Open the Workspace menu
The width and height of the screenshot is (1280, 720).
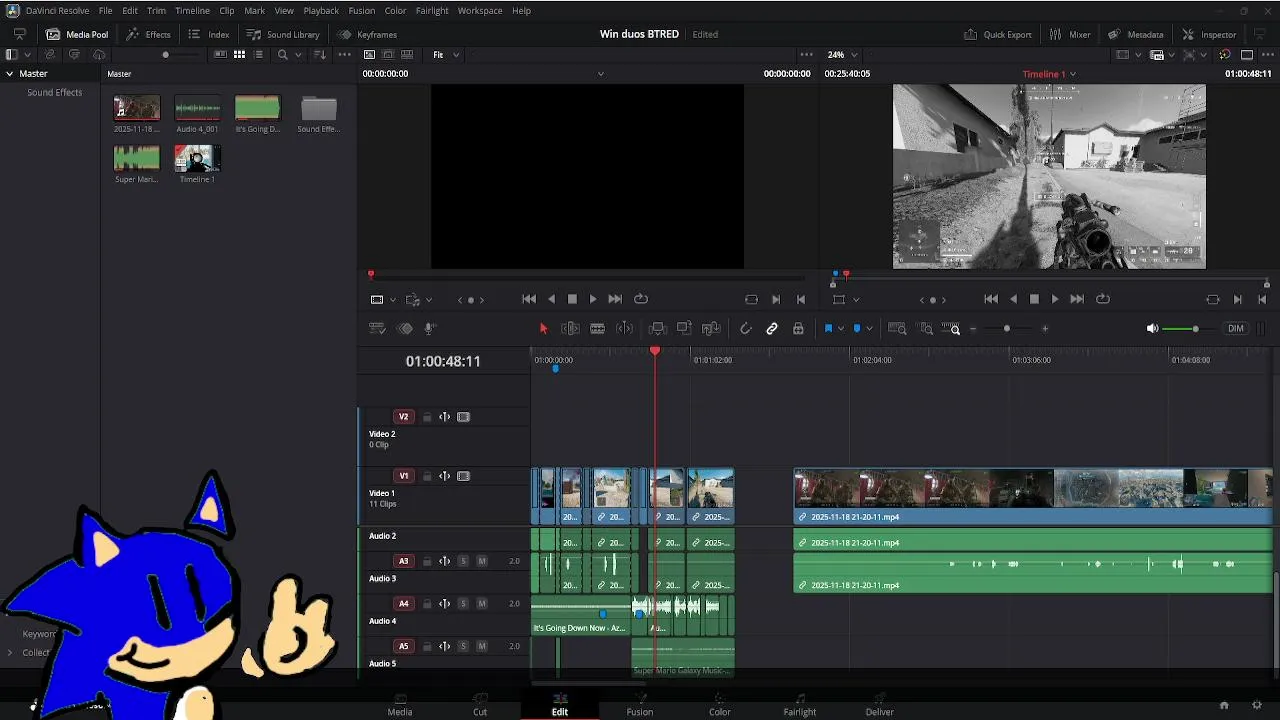click(x=480, y=11)
